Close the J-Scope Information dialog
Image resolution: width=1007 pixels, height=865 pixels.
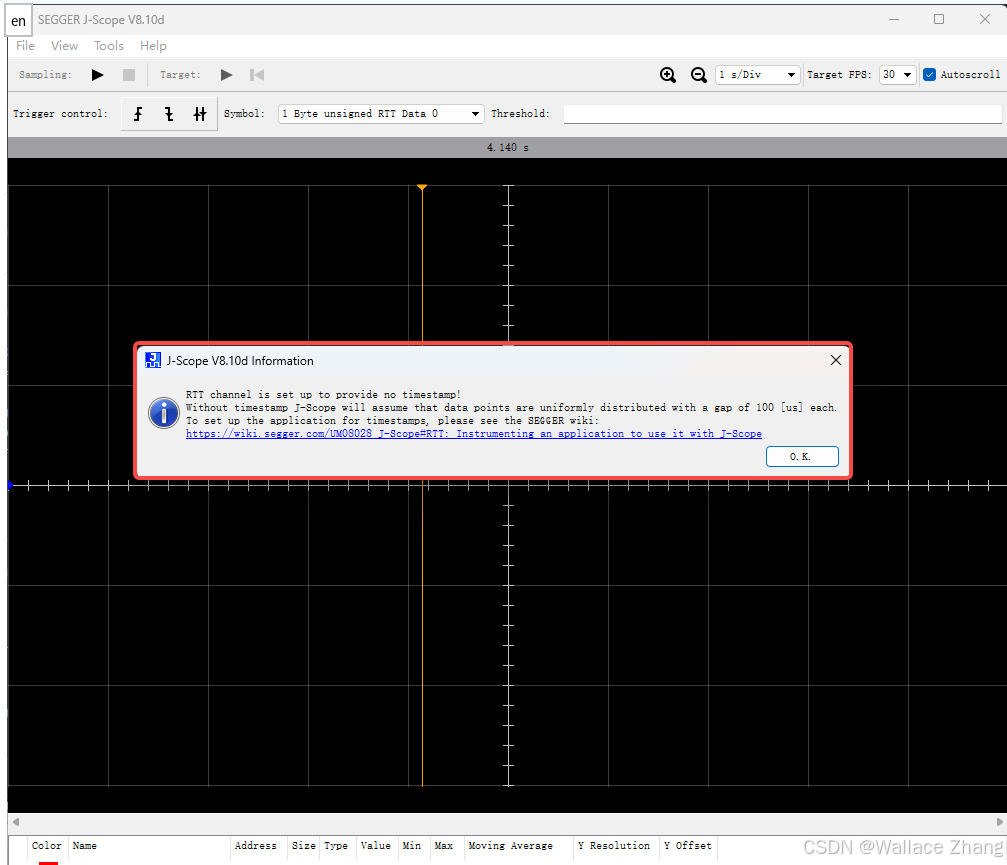pos(836,360)
